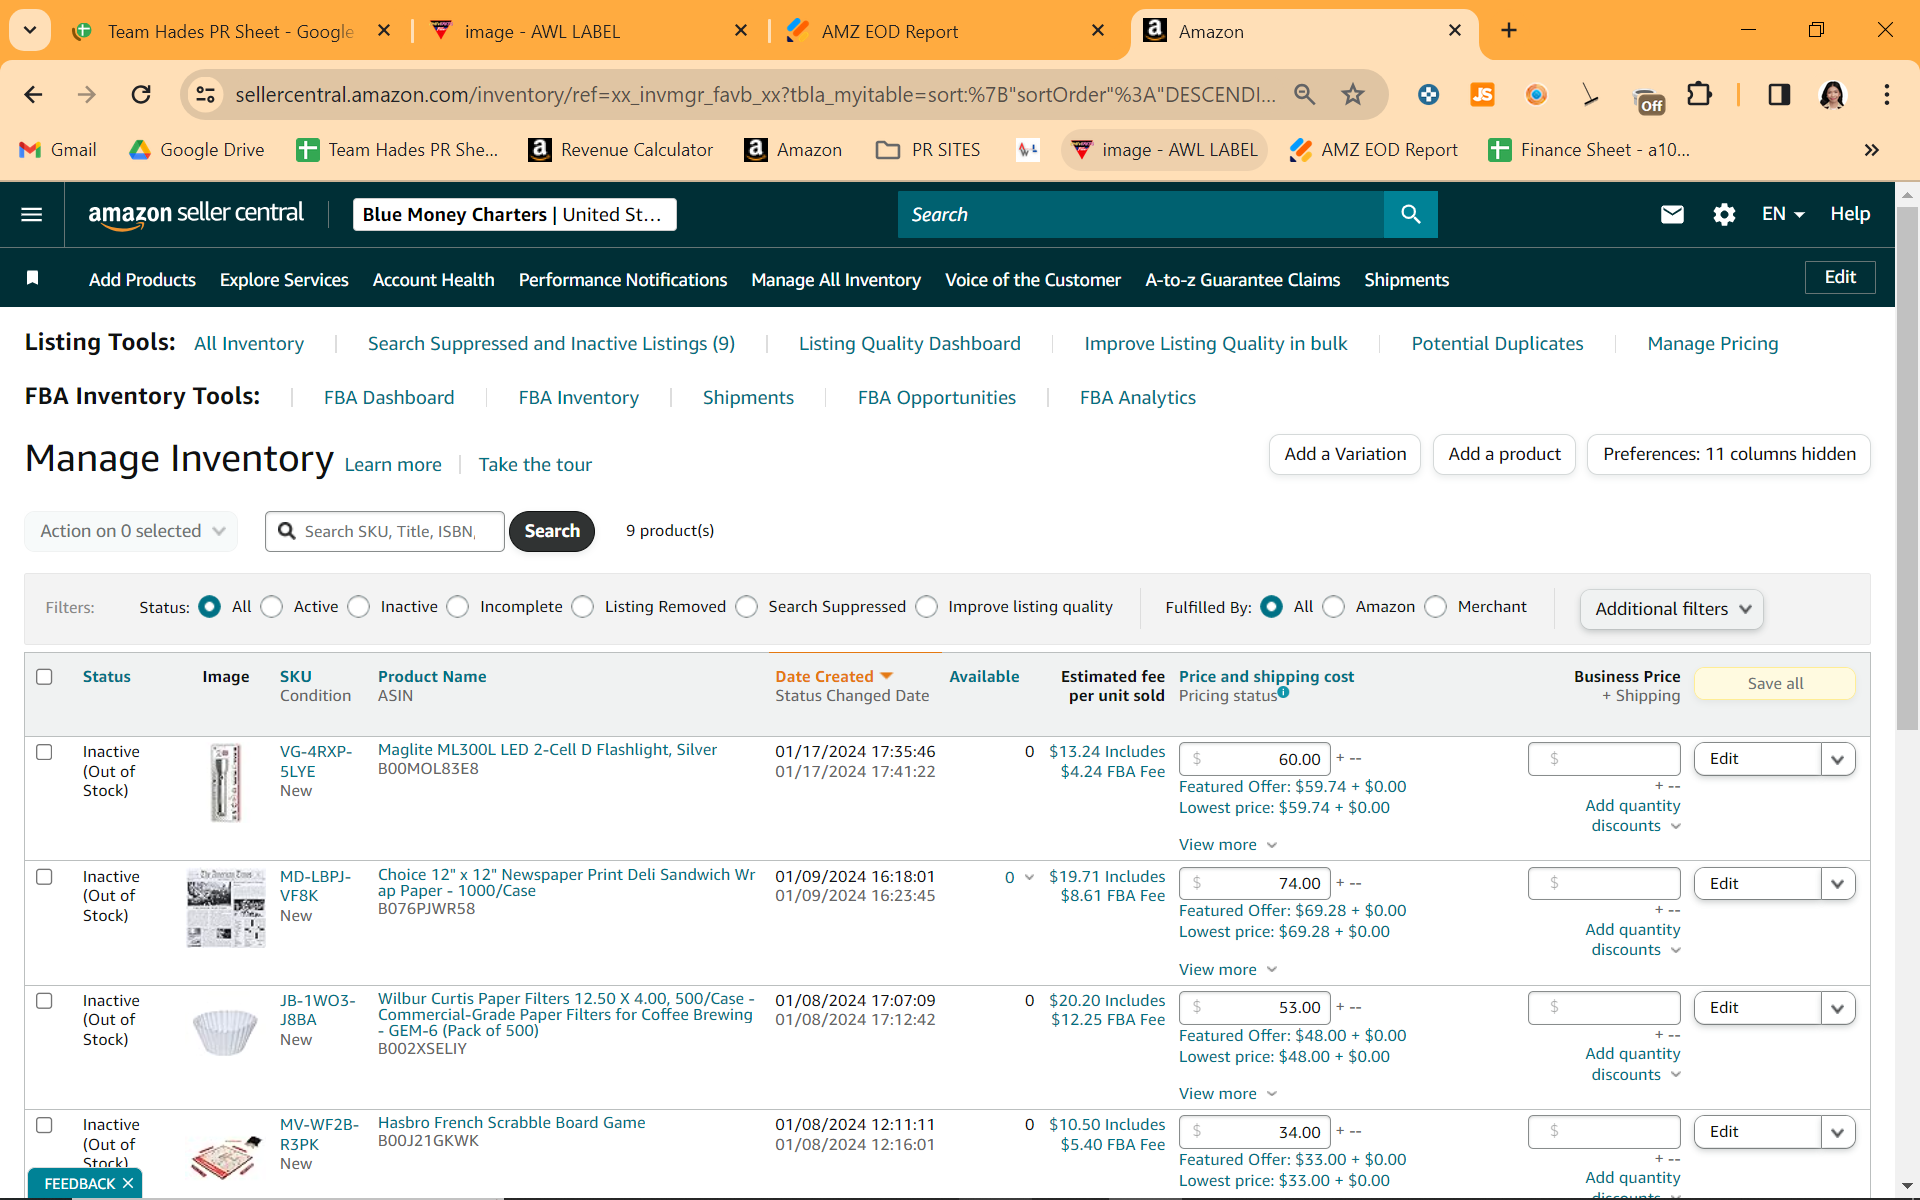Click the site info icon in address bar
The image size is (1920, 1200).
pyautogui.click(x=205, y=94)
